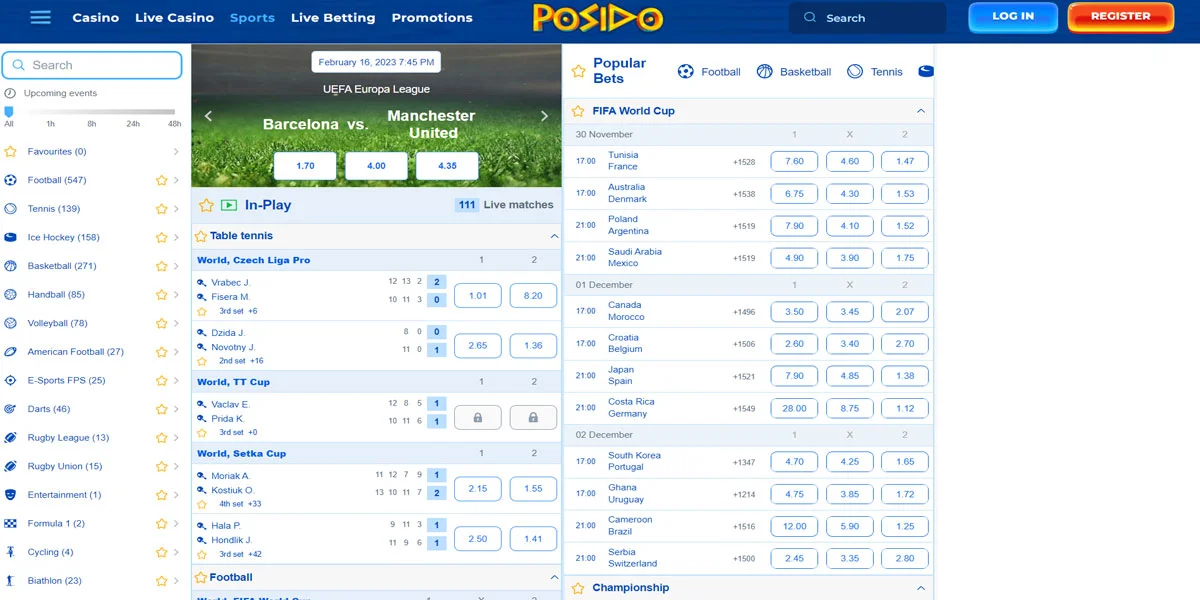Screen dimensions: 1200x600
Task: Favourite Tennis in the sports sidebar
Action: tap(161, 209)
